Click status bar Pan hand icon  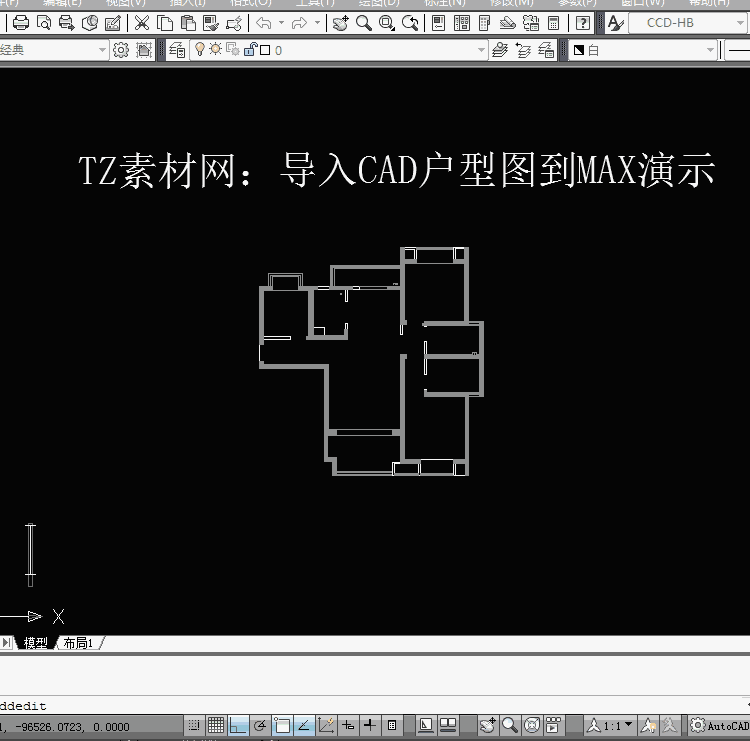pos(487,726)
